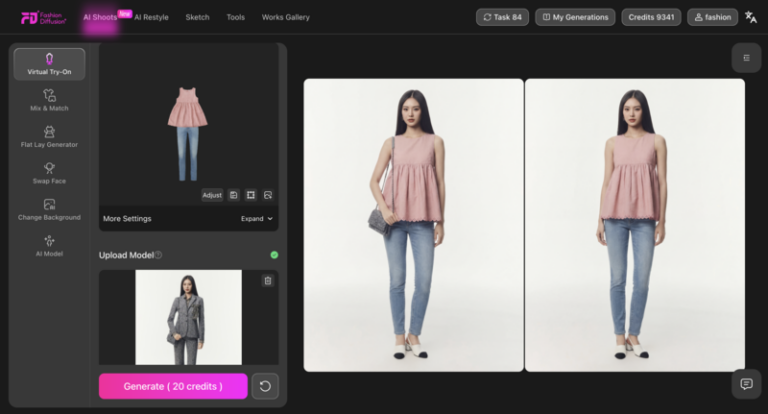Click the reset button beside Generate
Viewport: 768px width, 414px height.
265,386
